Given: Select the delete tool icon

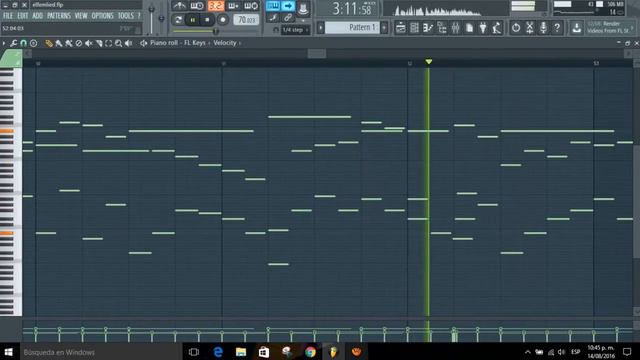Looking at the screenshot, I should pyautogui.click(x=79, y=43).
